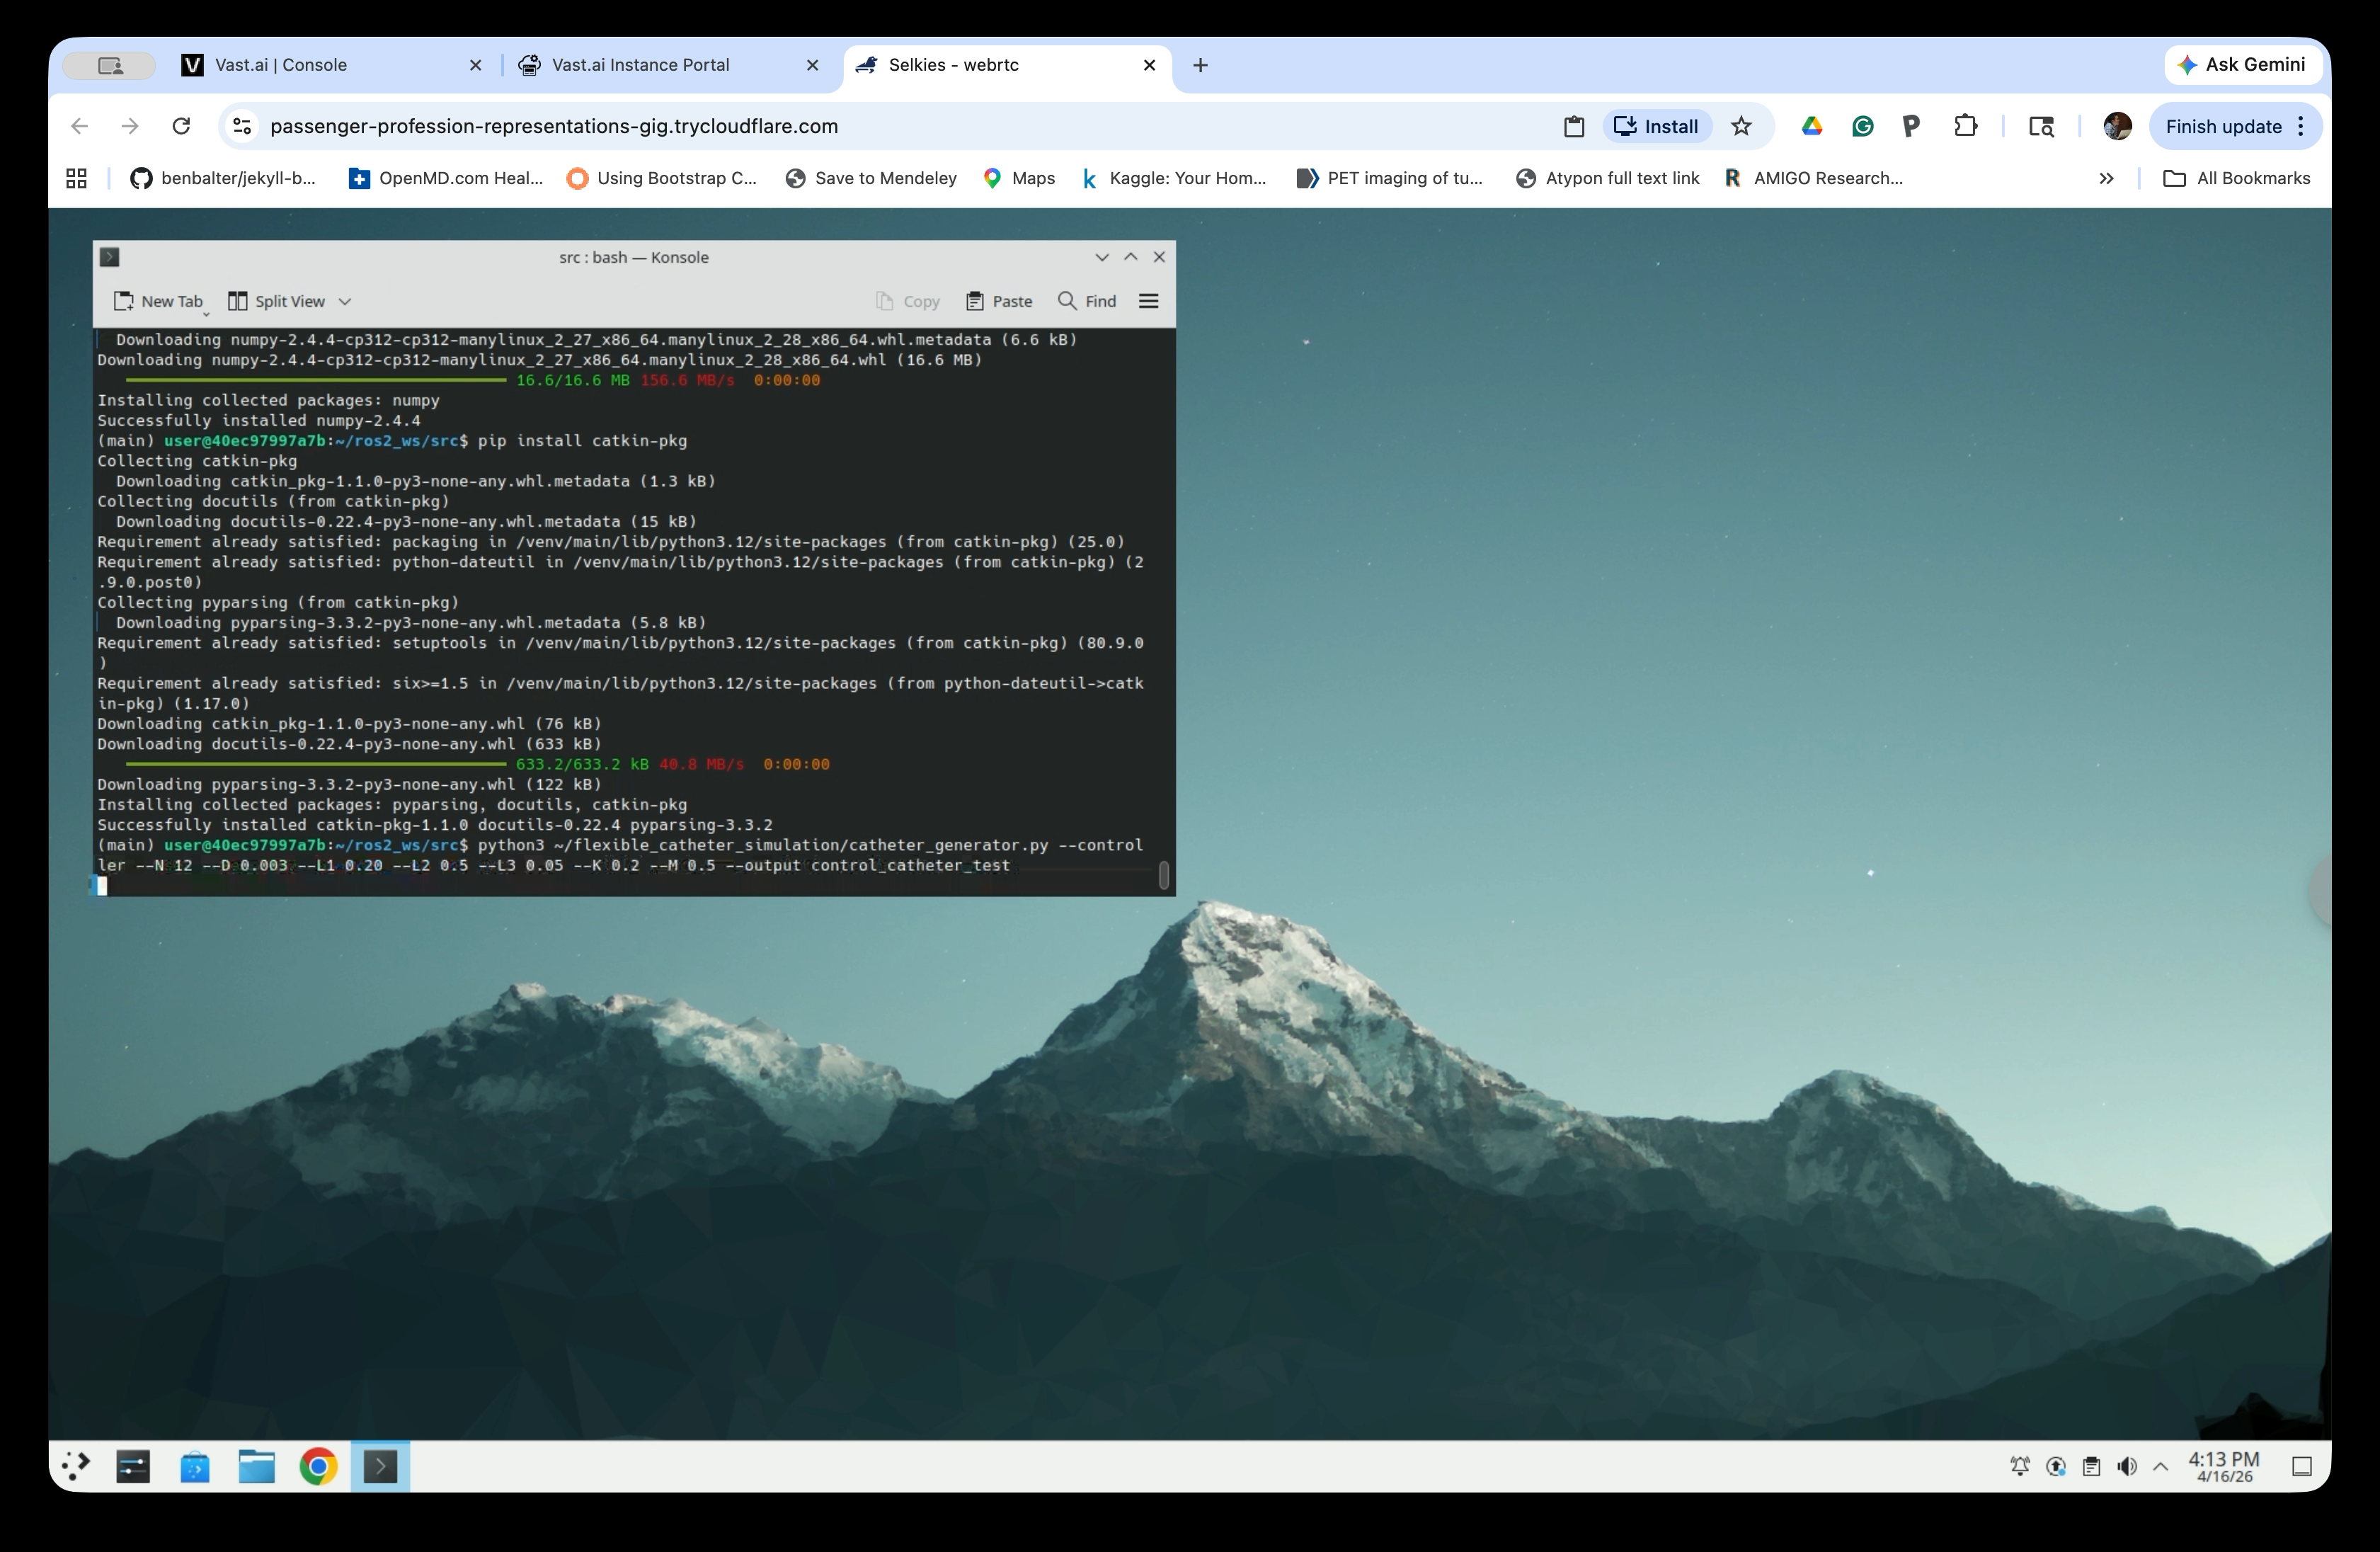Expand the overflow bookmarks chevron
This screenshot has height=1552, width=2380.
pos(2106,178)
